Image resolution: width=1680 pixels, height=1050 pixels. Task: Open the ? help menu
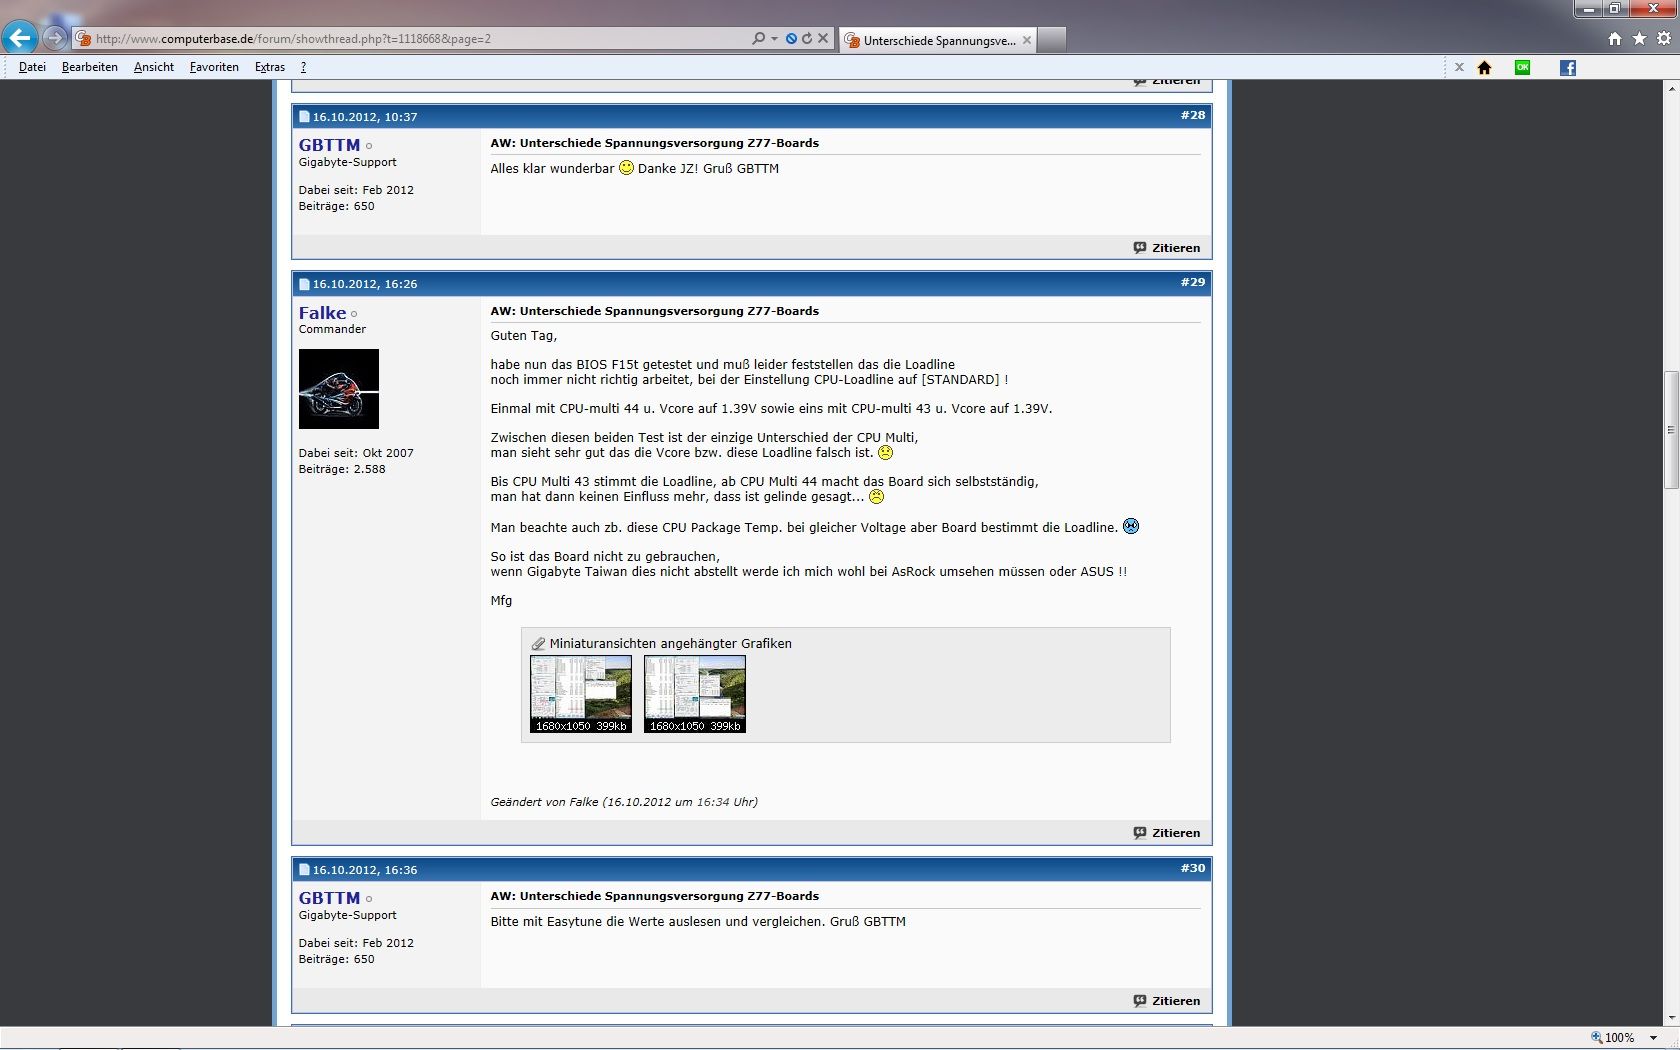click(303, 67)
